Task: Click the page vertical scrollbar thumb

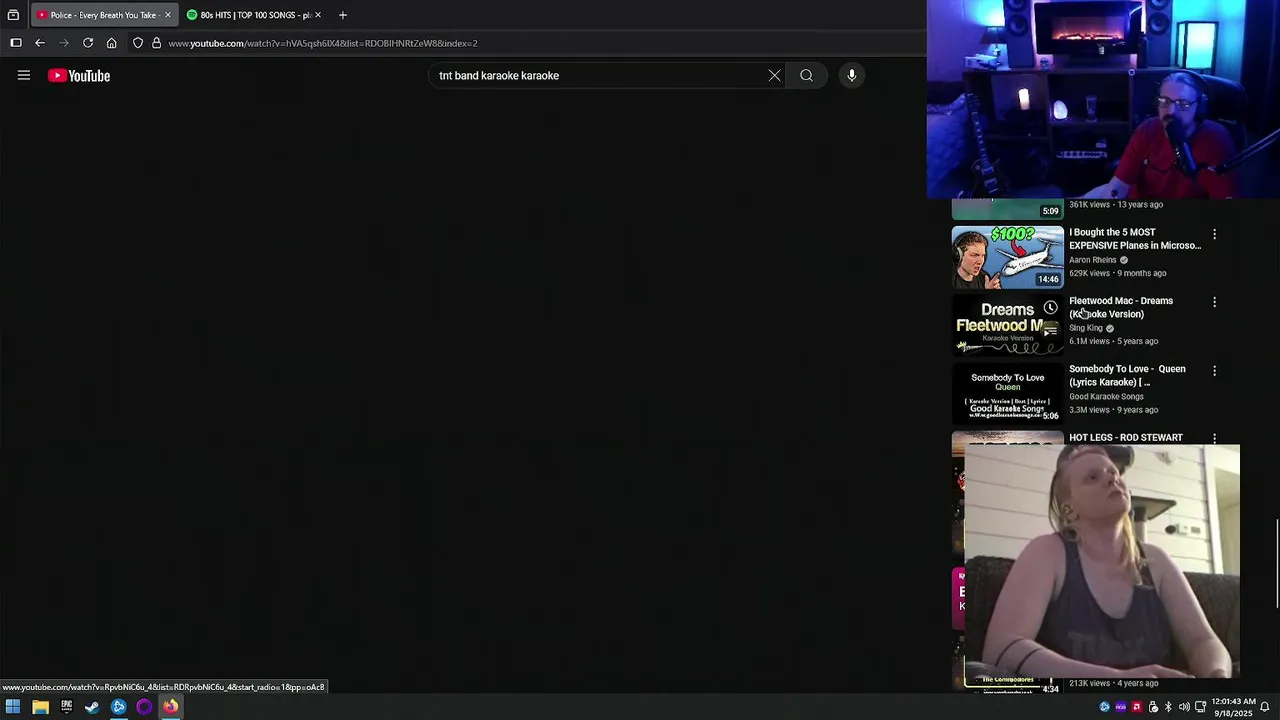Action: (1277, 562)
